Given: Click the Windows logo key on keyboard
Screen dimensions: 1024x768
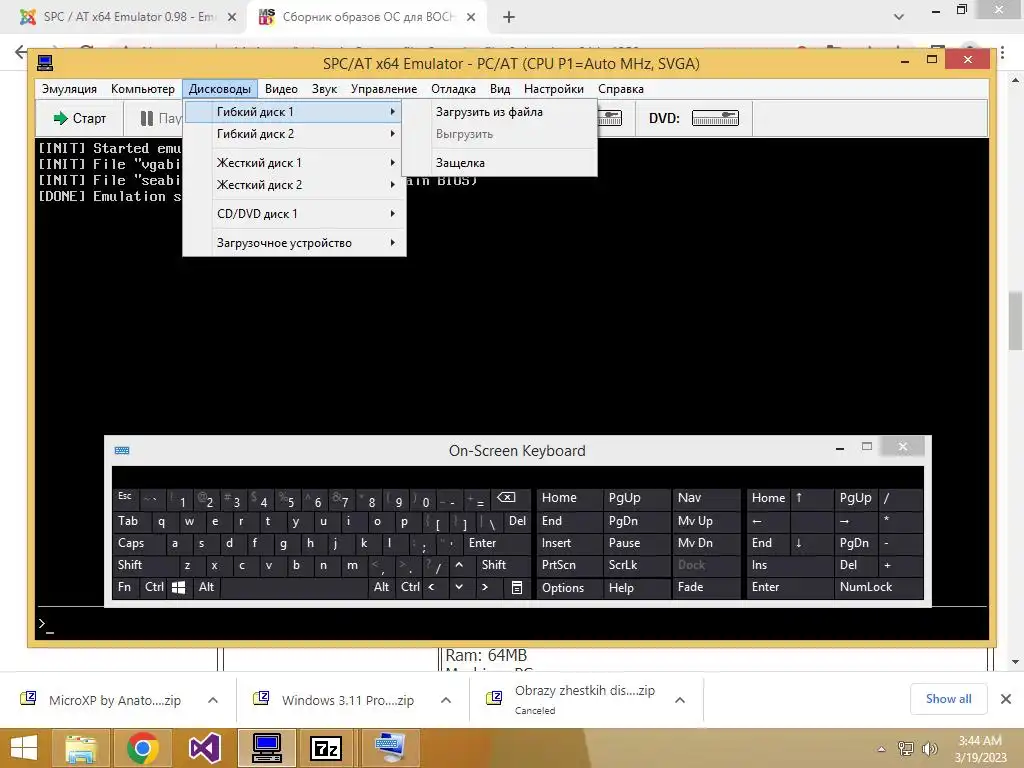Looking at the screenshot, I should click(x=178, y=587).
